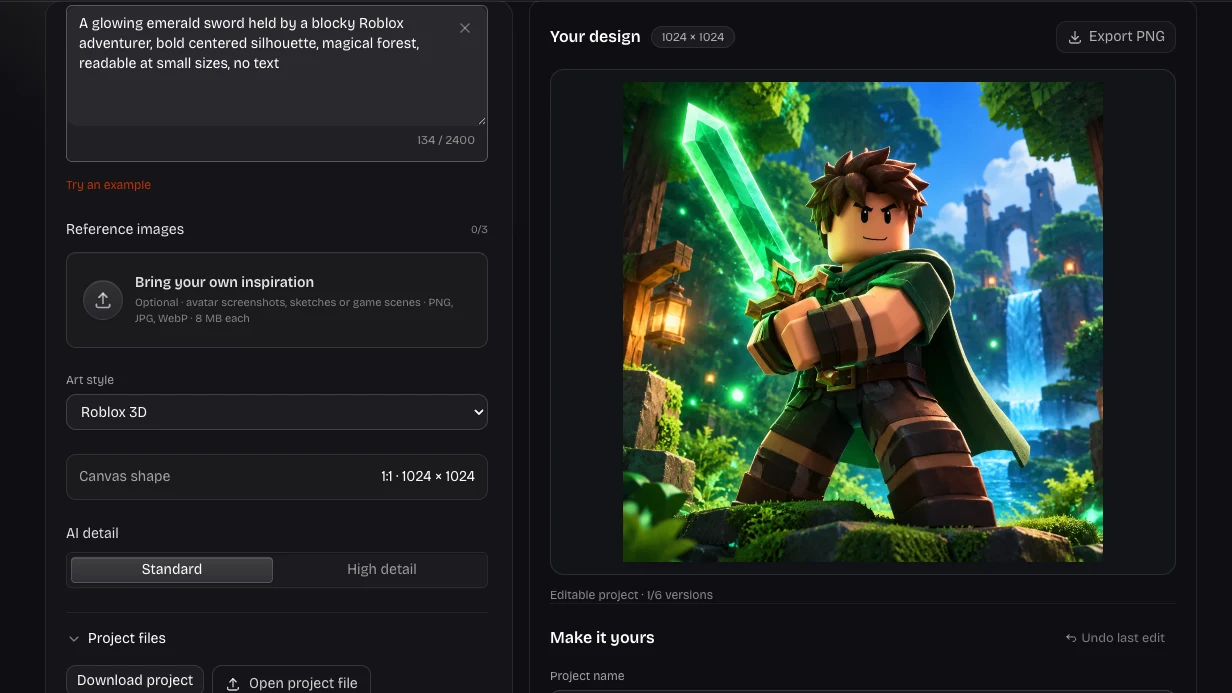Image resolution: width=1232 pixels, height=693 pixels.
Task: Click the Reference images heading
Action: click(125, 229)
